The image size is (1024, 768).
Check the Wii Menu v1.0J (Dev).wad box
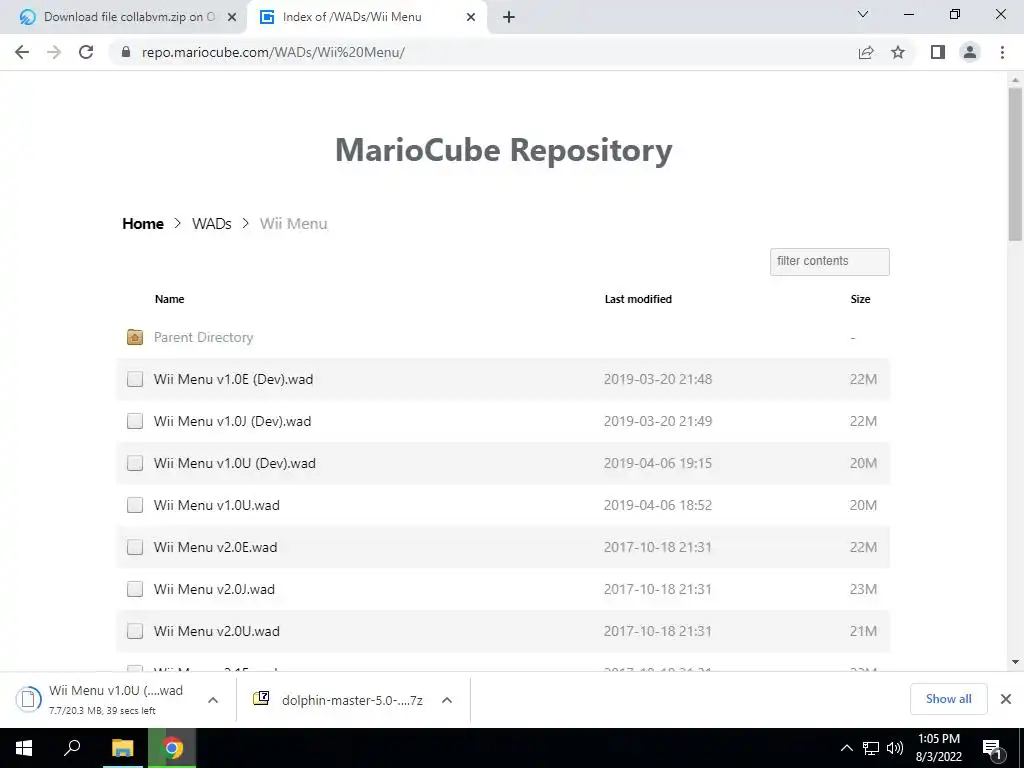point(135,421)
